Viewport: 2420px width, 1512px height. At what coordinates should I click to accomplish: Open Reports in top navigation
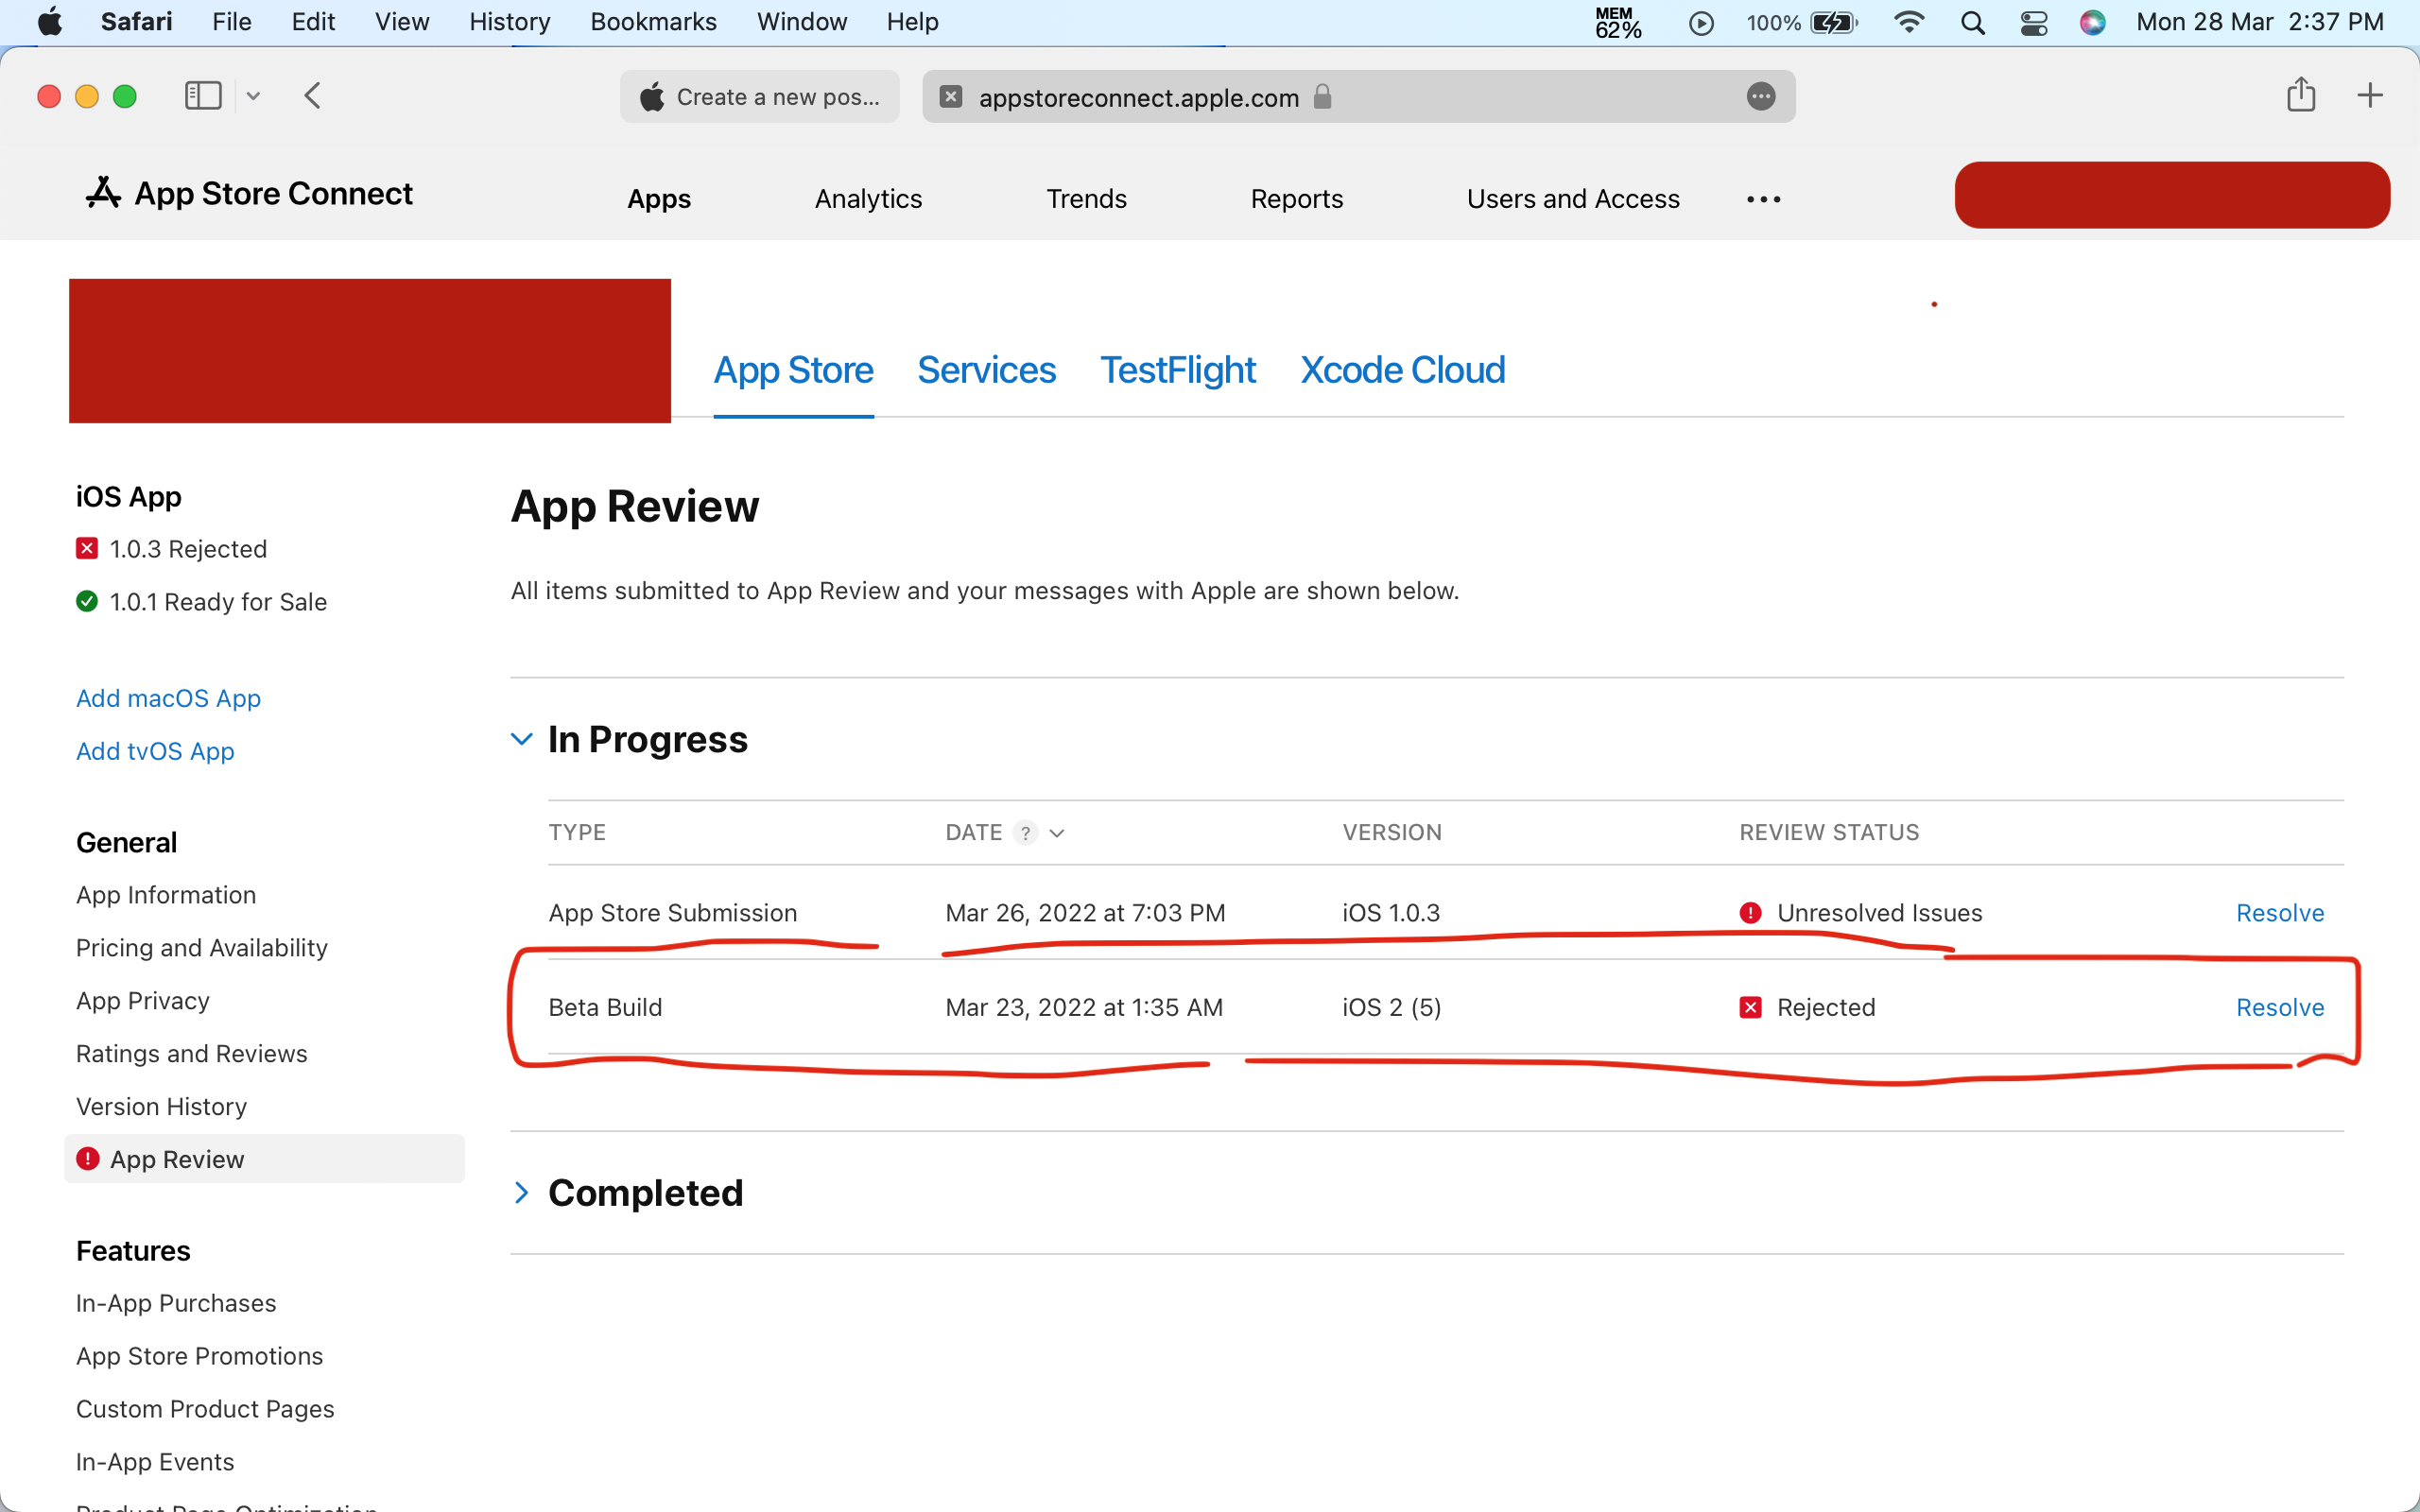1296,199
